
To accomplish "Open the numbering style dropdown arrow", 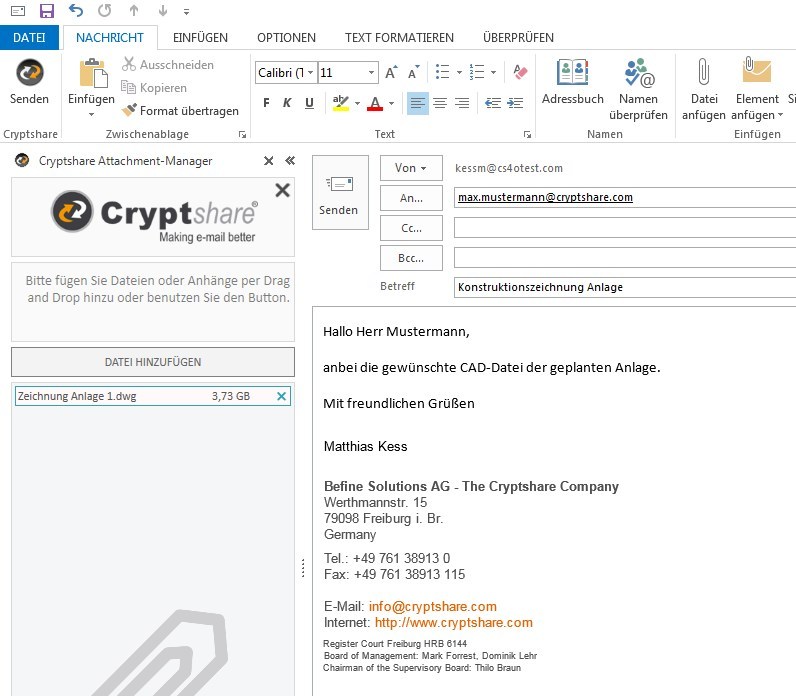I will [493, 73].
